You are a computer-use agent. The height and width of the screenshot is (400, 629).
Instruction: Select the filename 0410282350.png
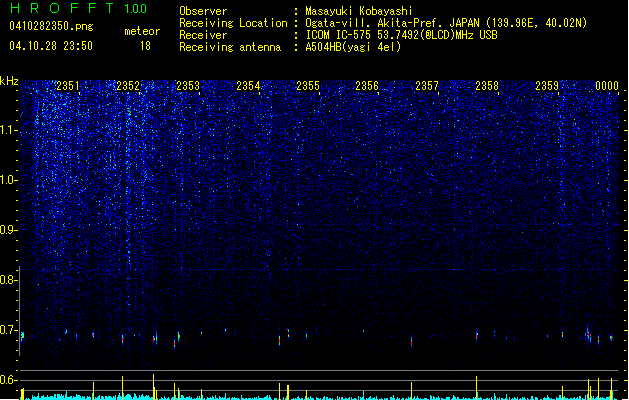tap(51, 26)
